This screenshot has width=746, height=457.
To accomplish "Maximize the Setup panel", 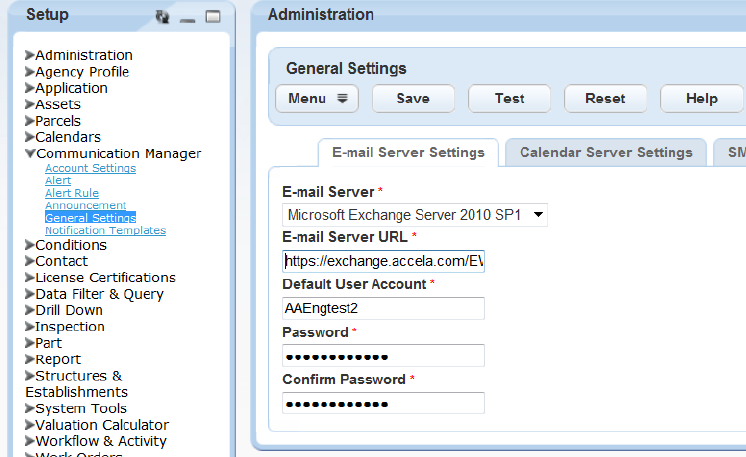I will coord(212,16).
